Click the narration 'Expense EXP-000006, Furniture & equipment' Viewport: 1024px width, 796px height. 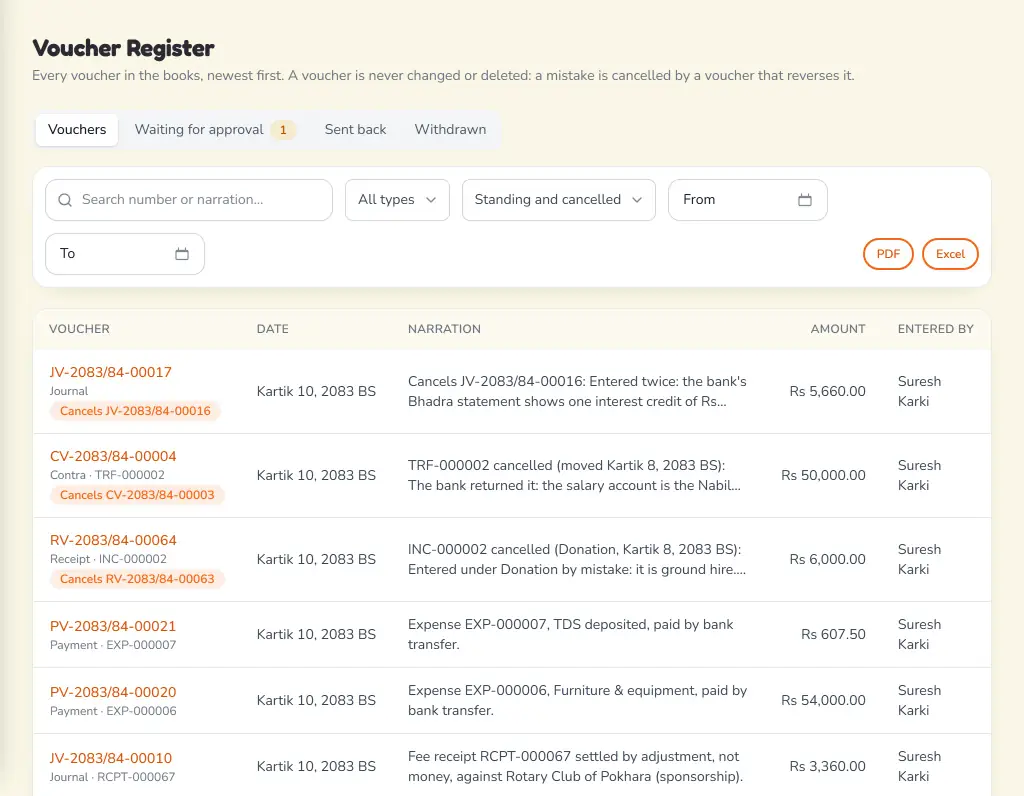577,701
